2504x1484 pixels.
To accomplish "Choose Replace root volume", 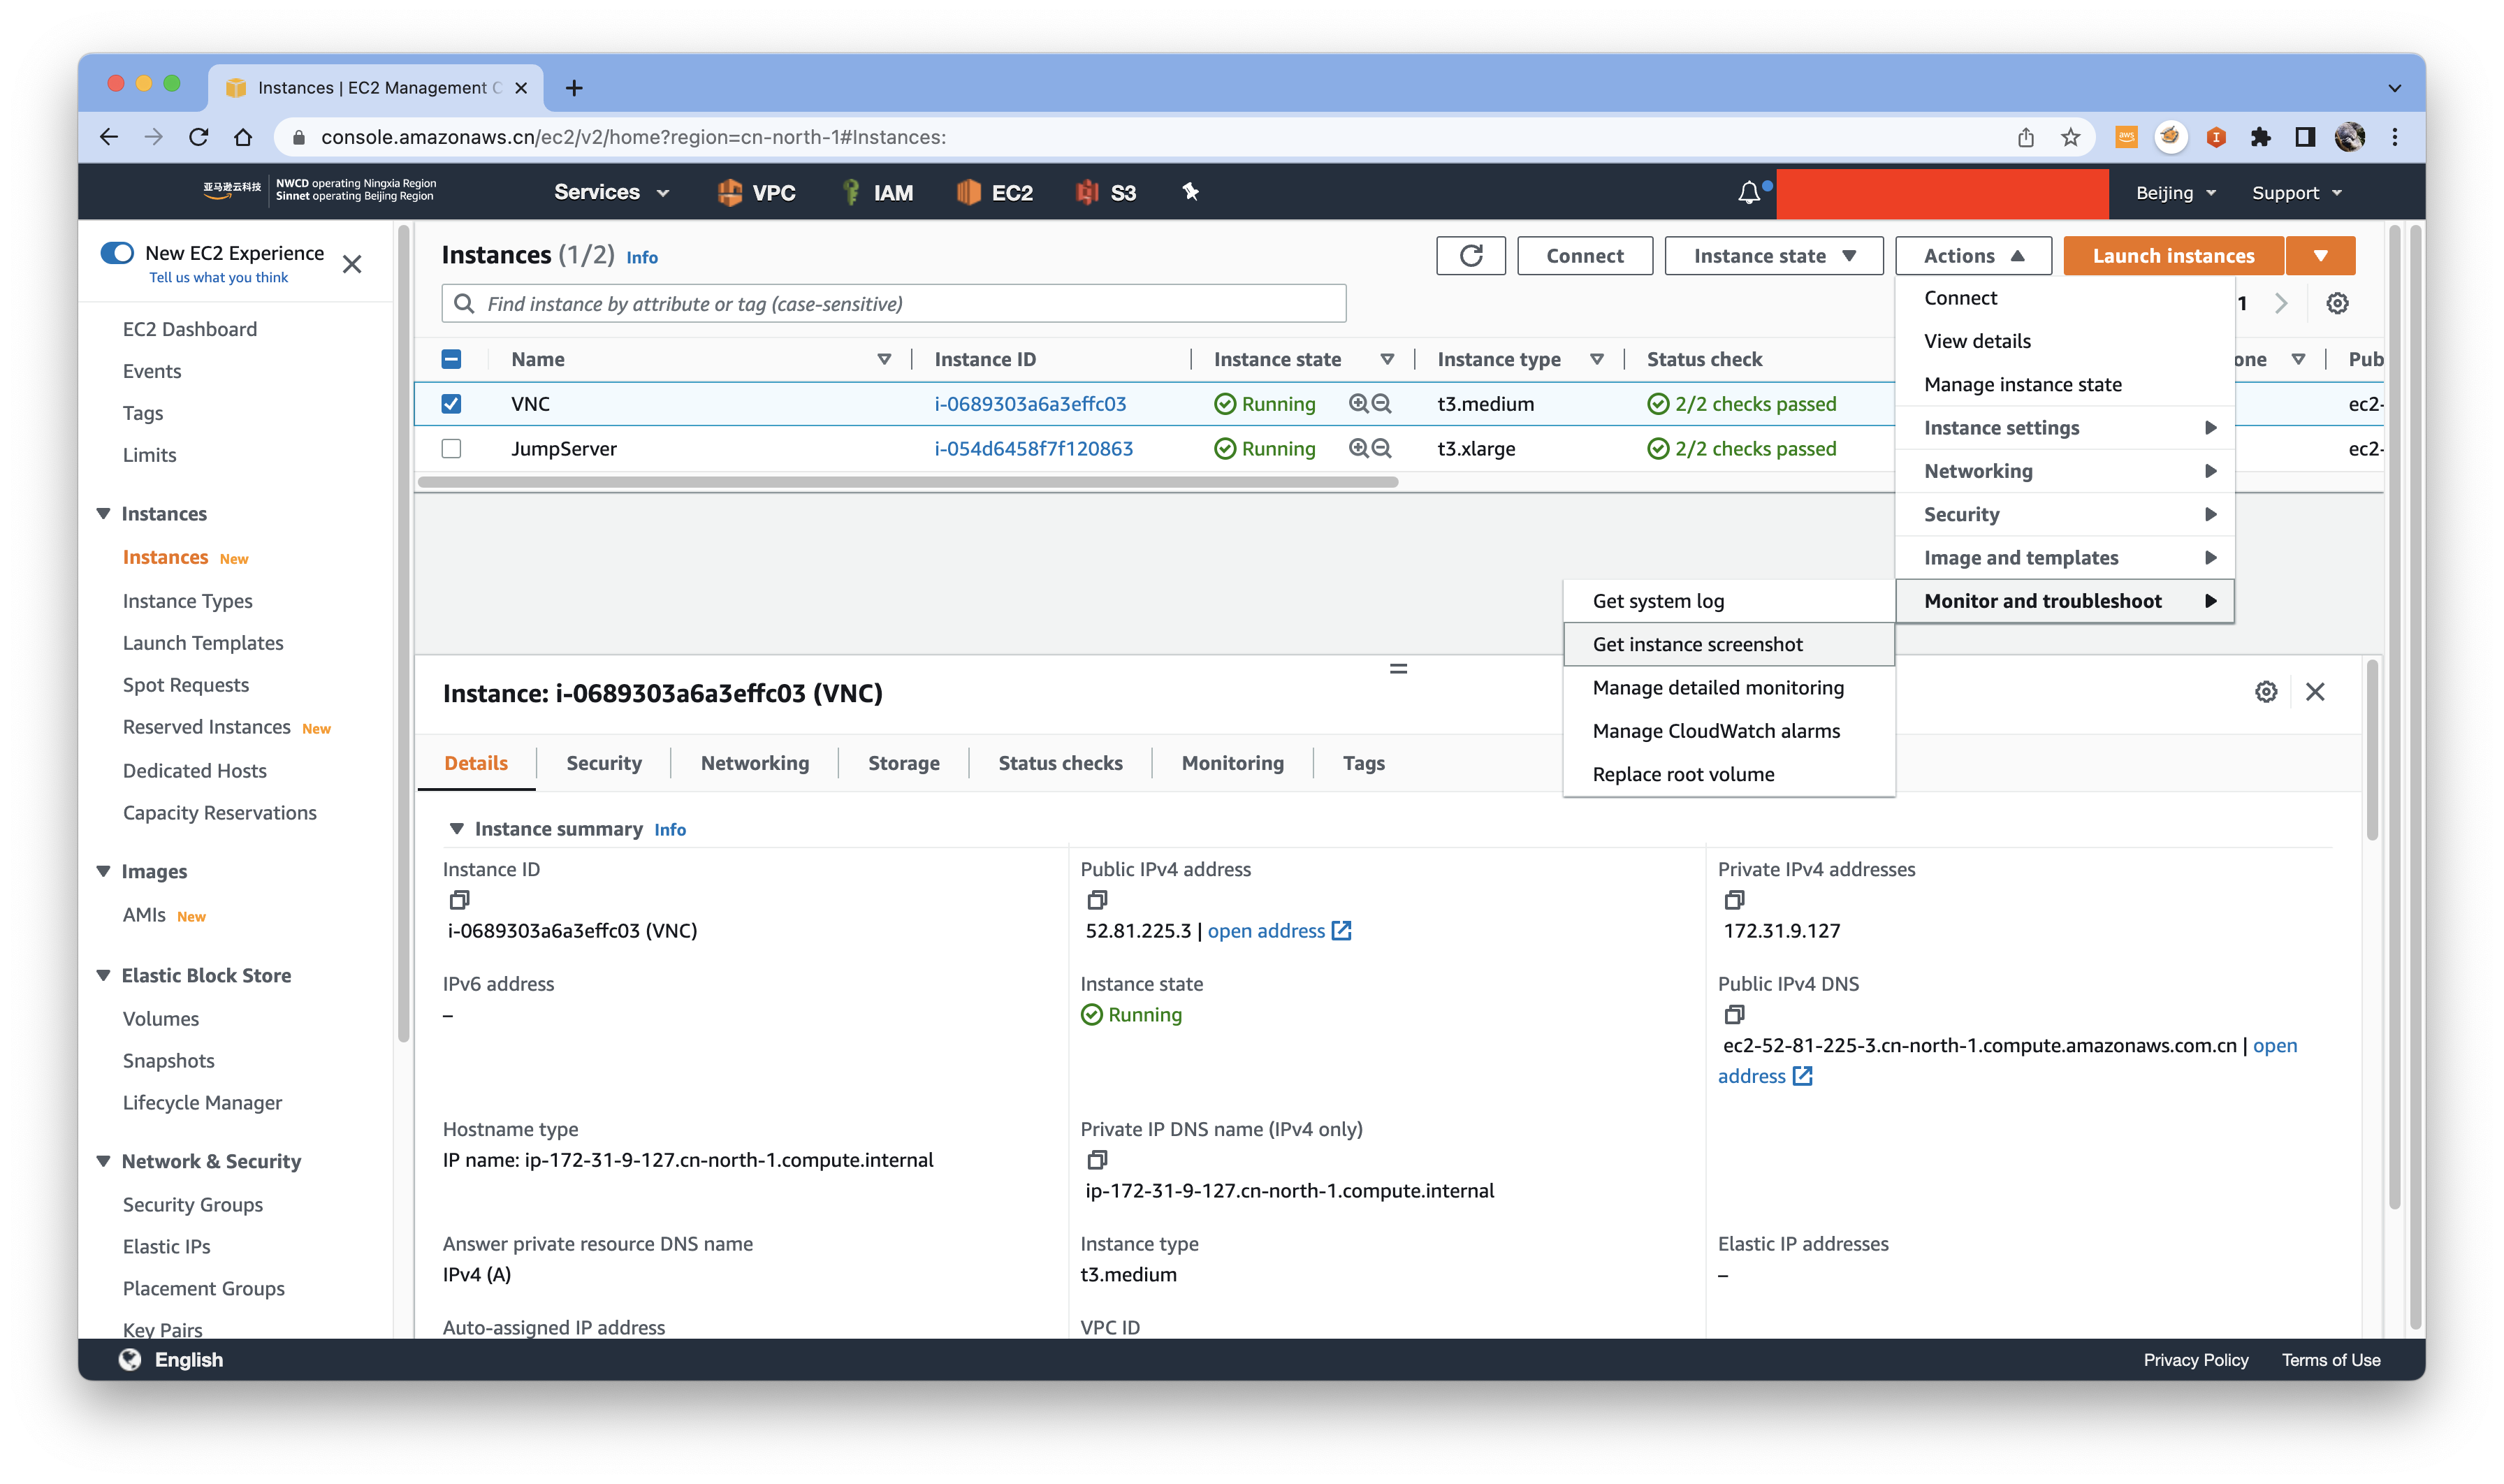I will [x=1728, y=775].
